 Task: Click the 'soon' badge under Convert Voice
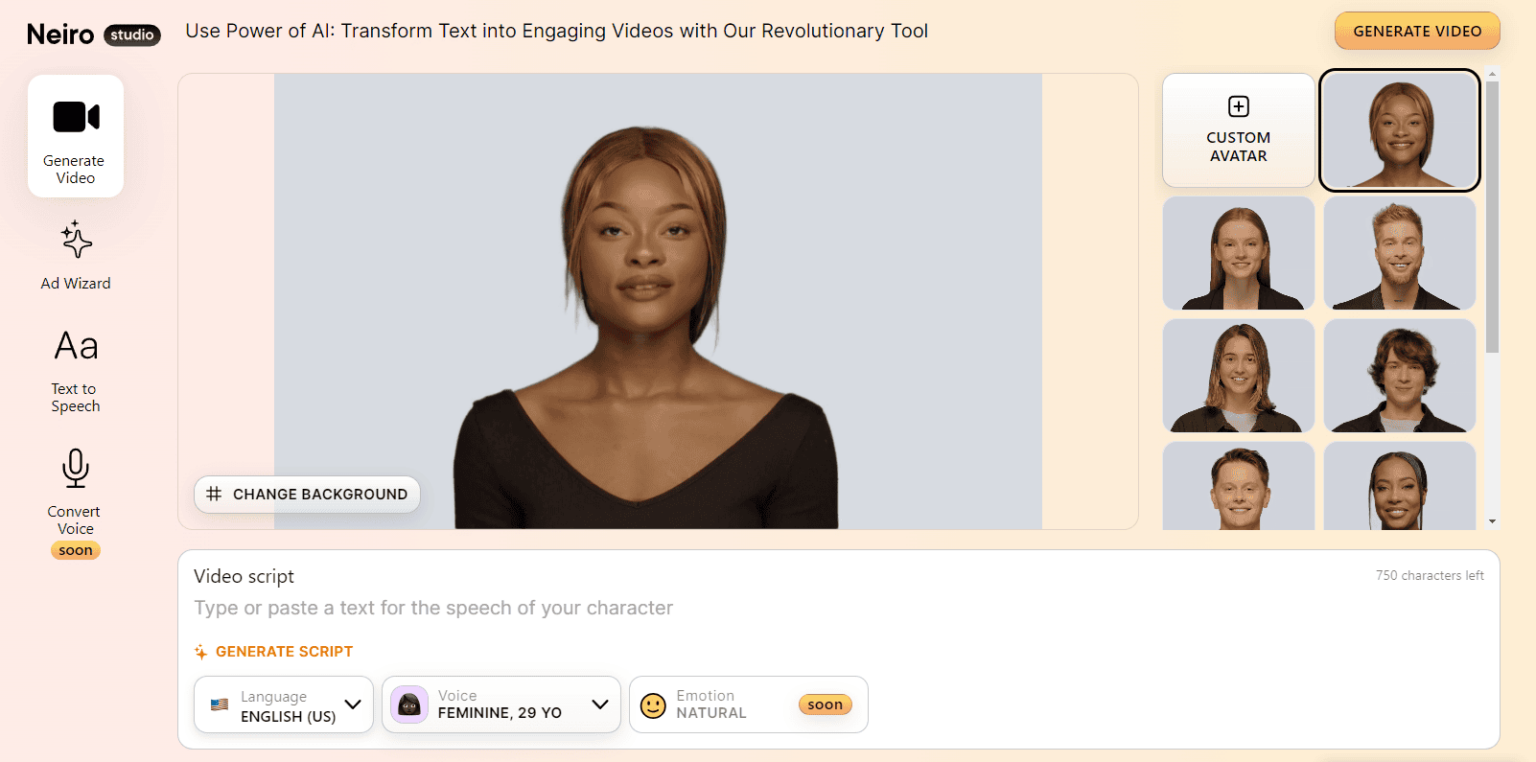tap(75, 550)
